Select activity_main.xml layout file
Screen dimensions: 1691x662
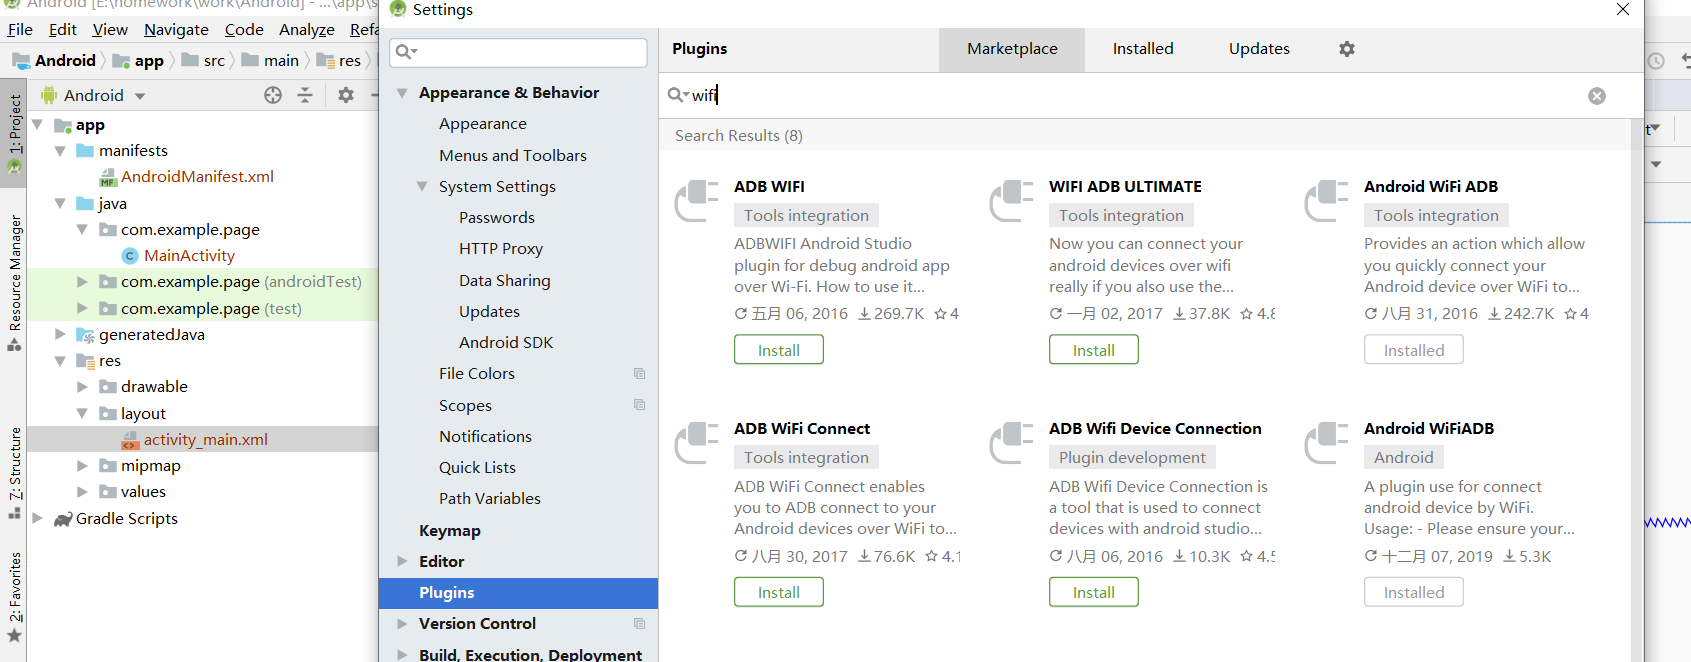pos(205,440)
